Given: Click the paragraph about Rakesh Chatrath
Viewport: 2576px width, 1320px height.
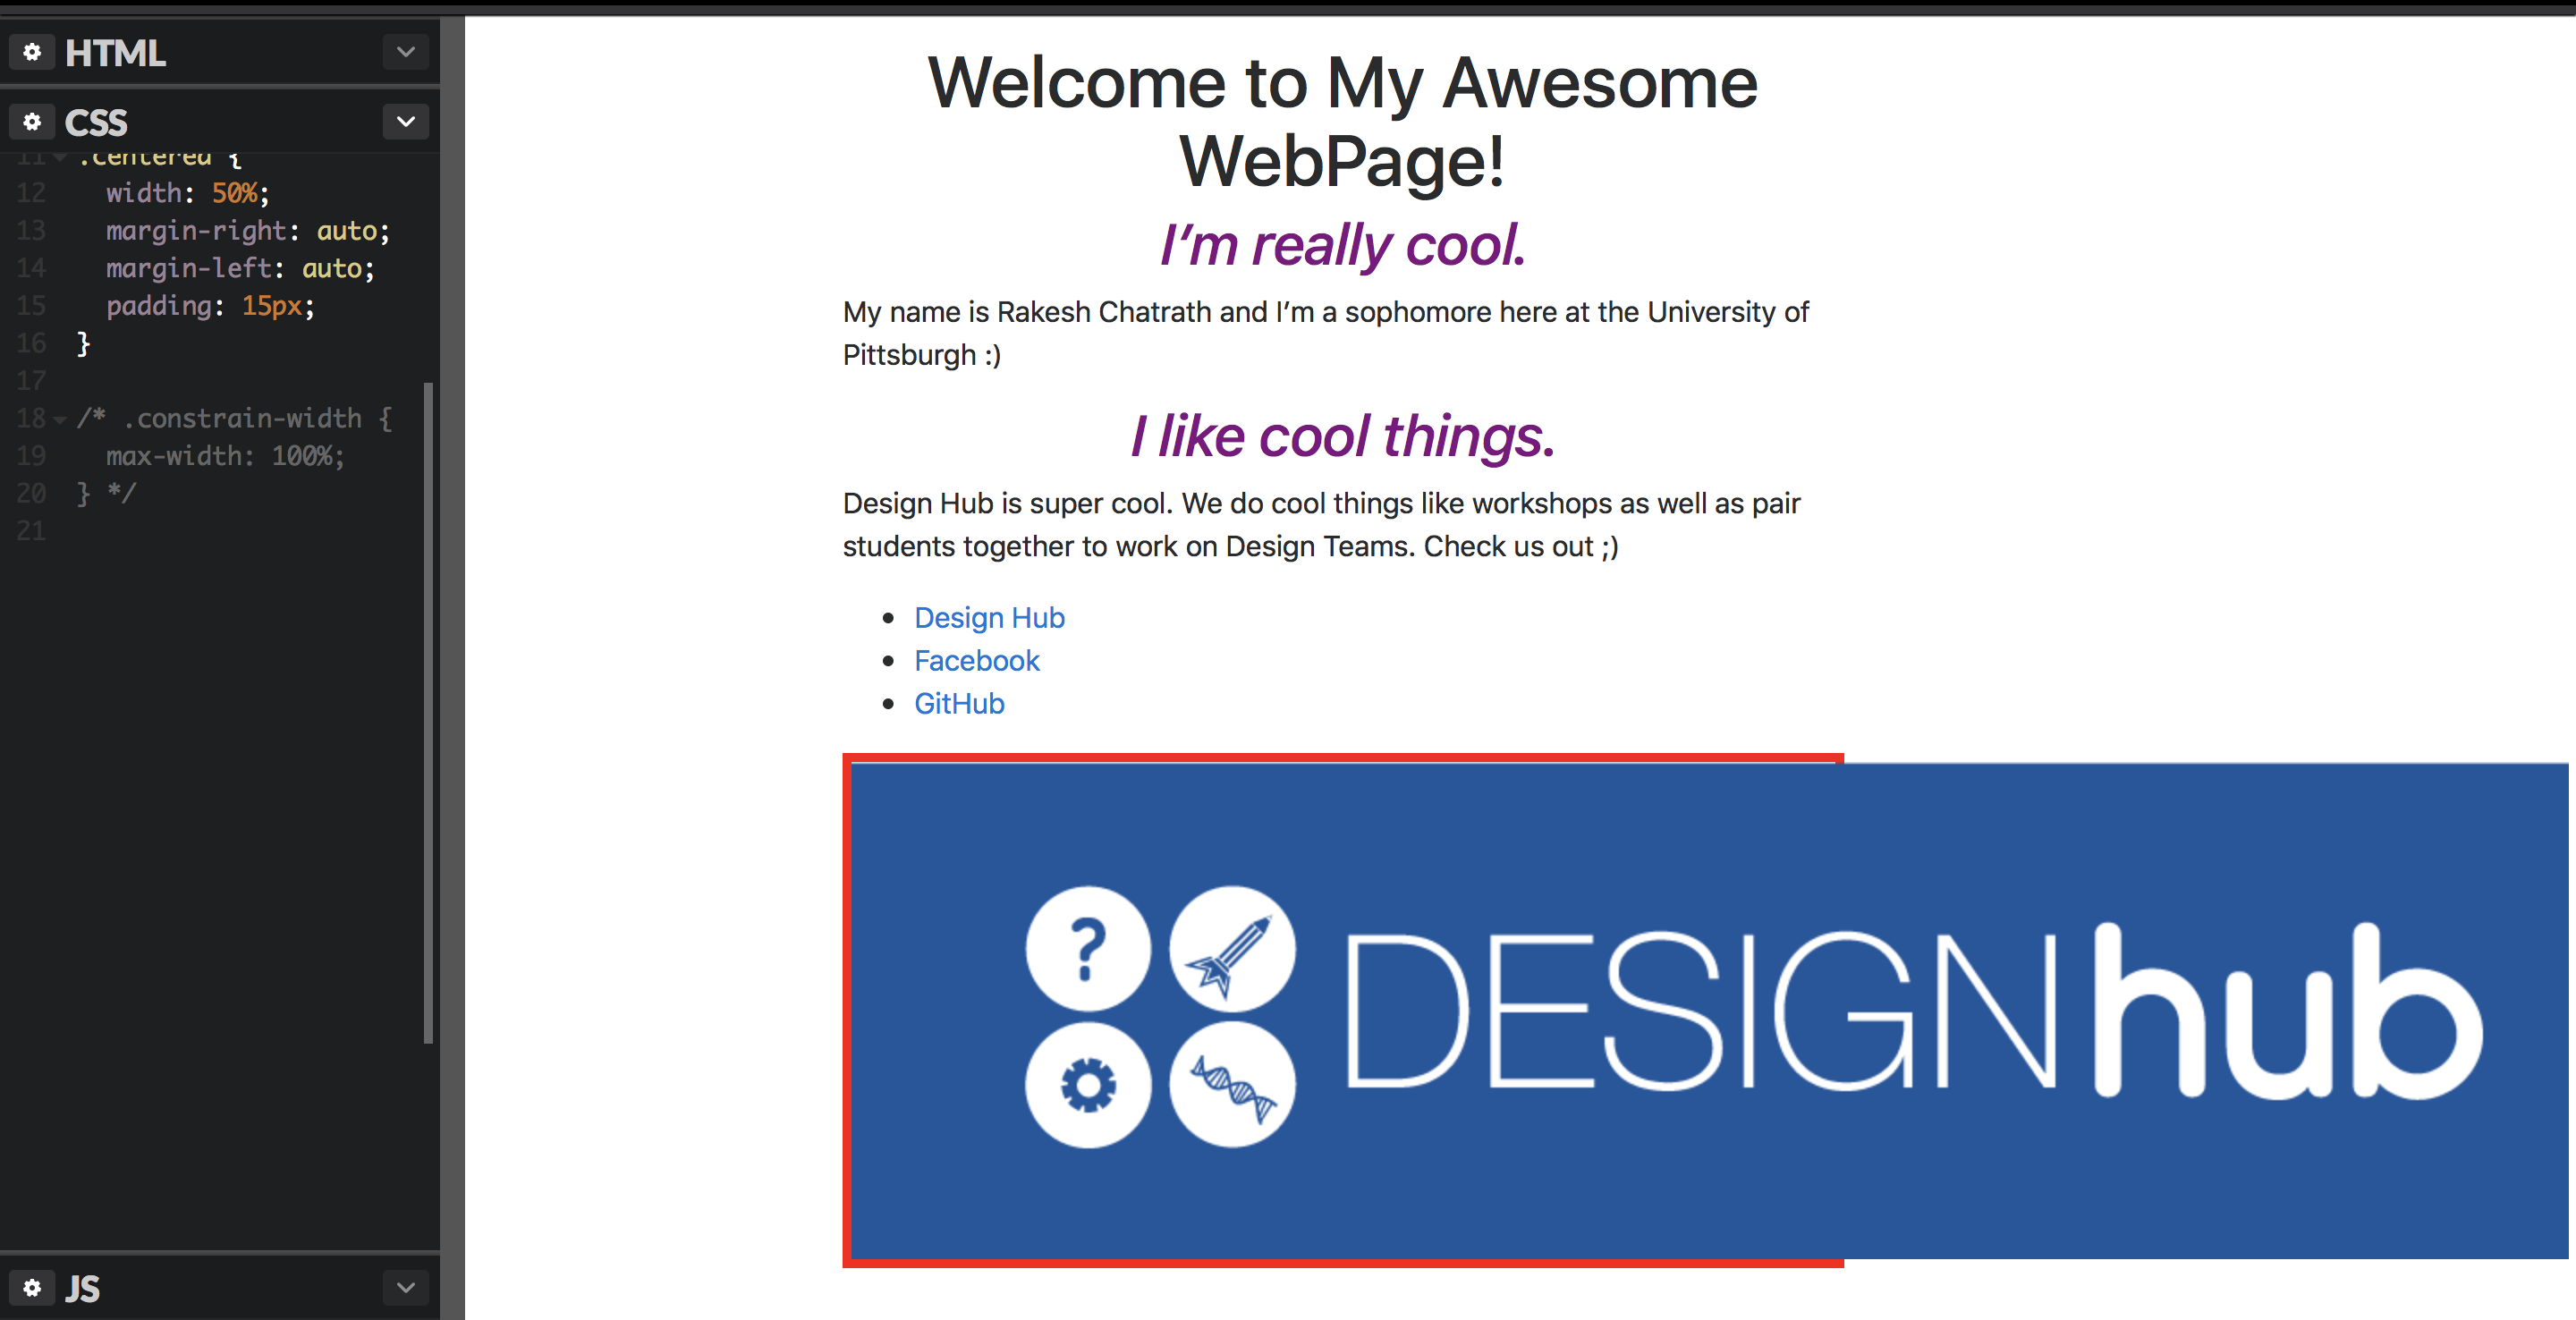Looking at the screenshot, I should (x=1326, y=333).
